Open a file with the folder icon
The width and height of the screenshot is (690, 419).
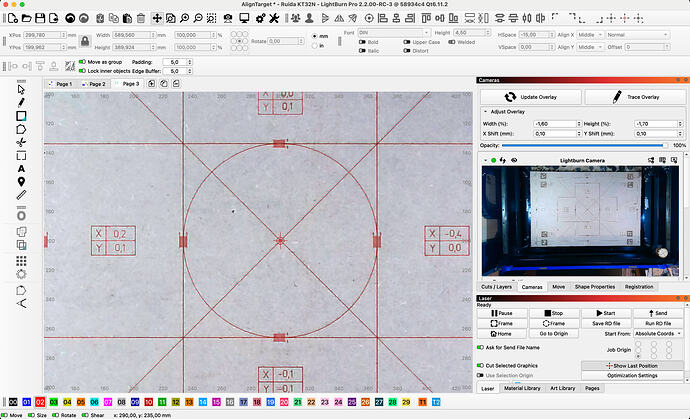pyautogui.click(x=26, y=18)
